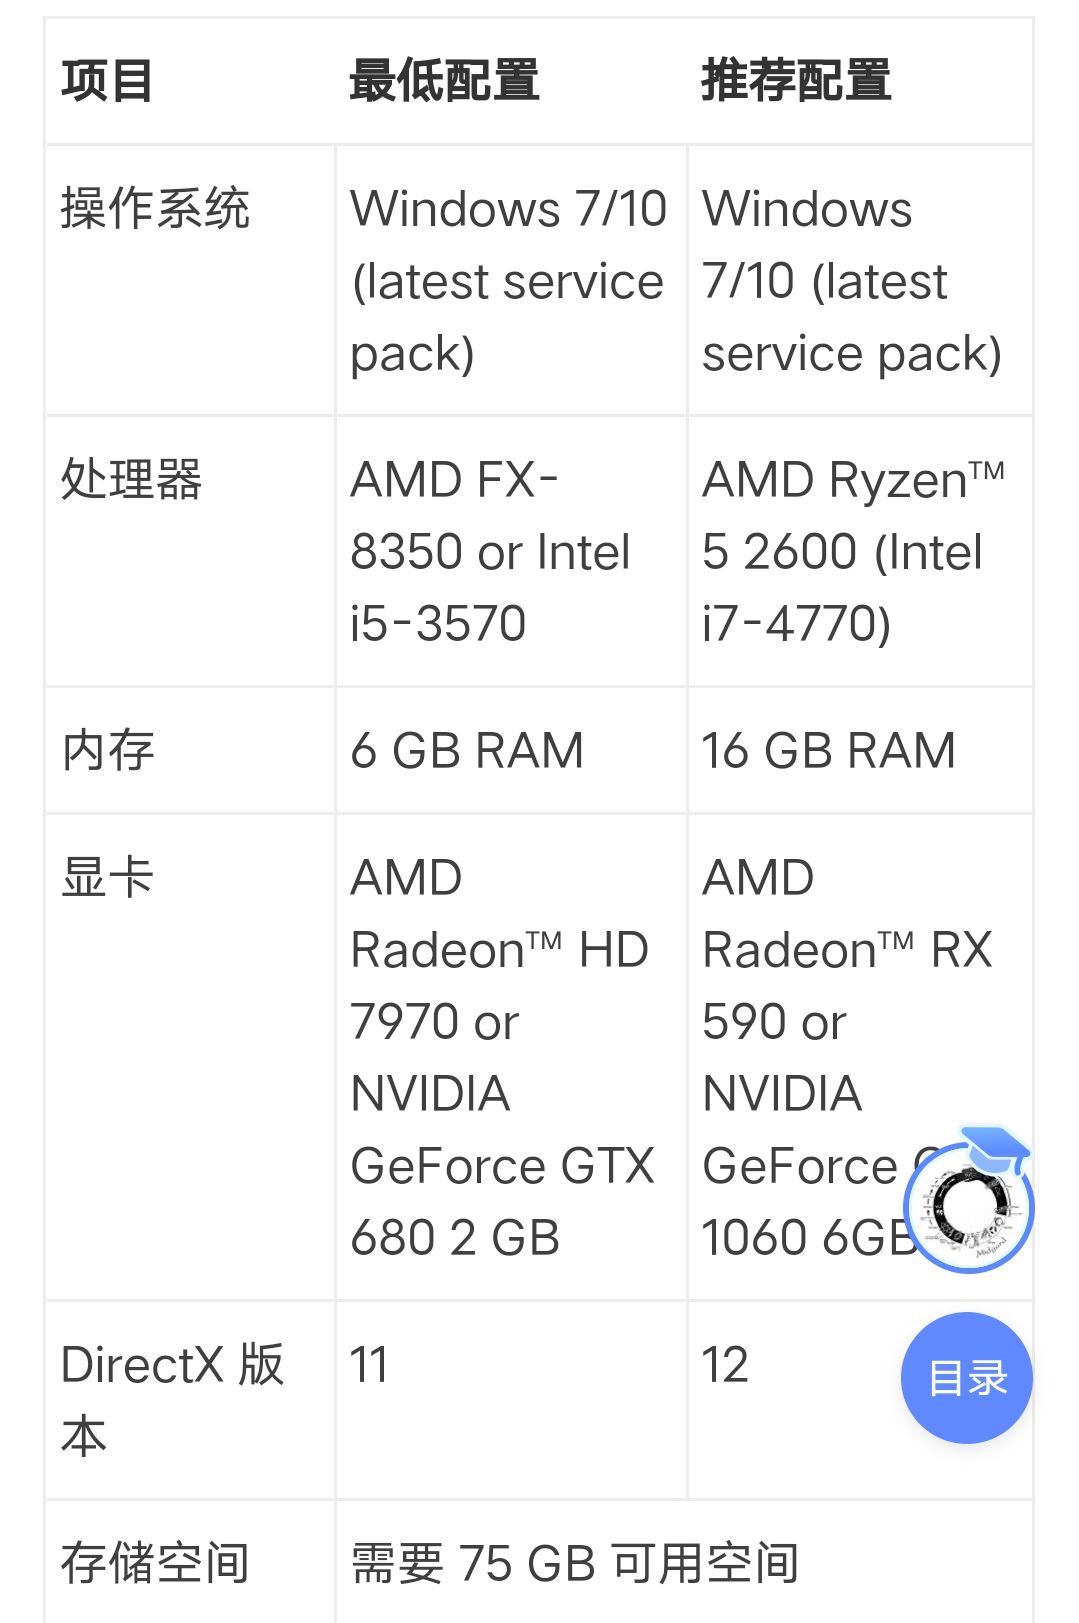Screen dimensions: 1079x1623
Task: Tap the DirectX 版本 row label
Action: point(172,1400)
